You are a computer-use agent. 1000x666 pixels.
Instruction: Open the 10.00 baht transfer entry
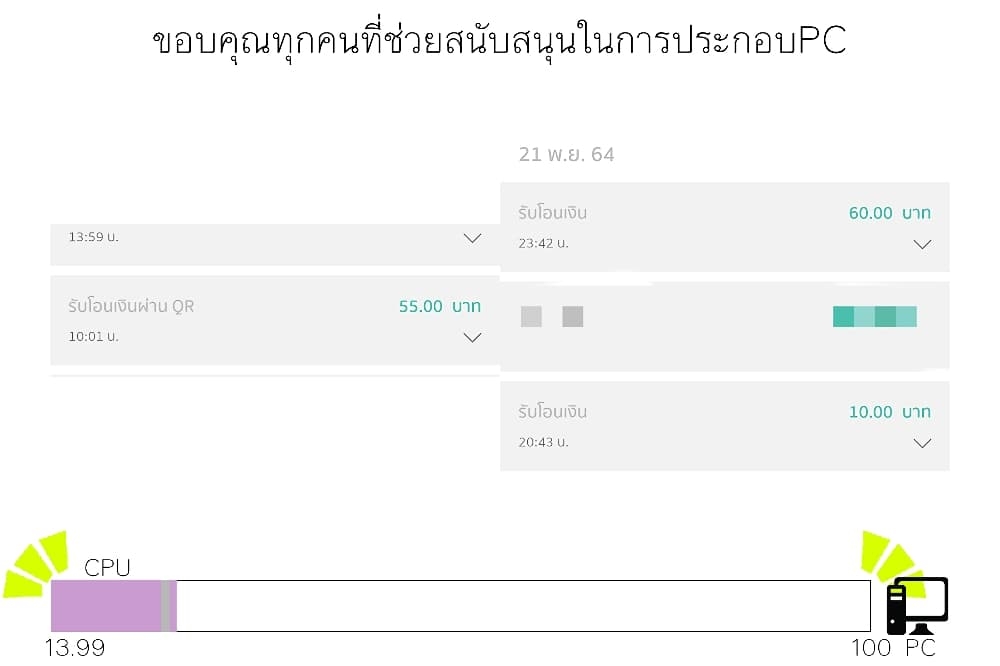tap(724, 426)
